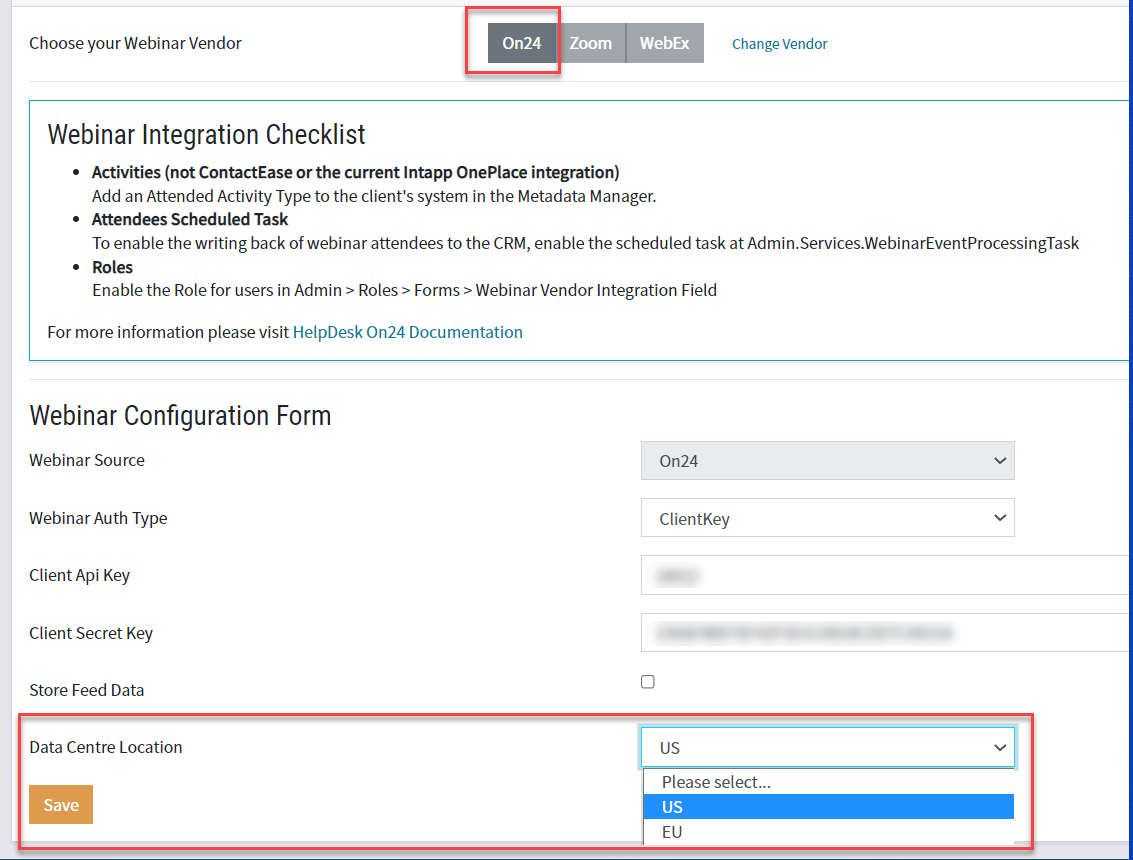Click 'Webinar Configuration Form' heading

(x=181, y=416)
